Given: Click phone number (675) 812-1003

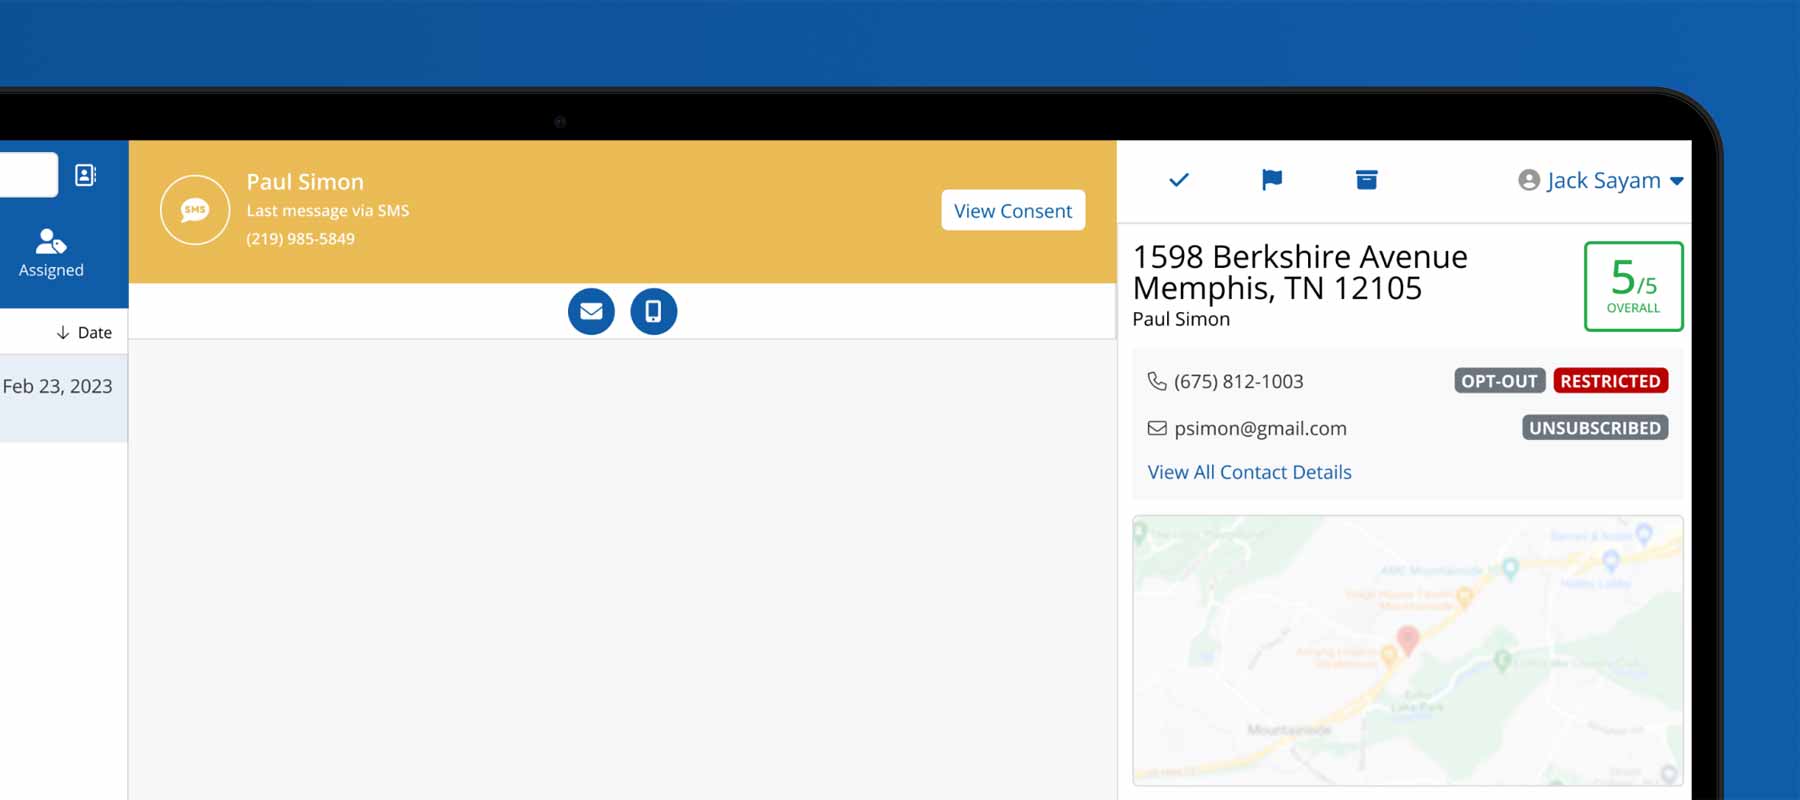Looking at the screenshot, I should pos(1238,381).
